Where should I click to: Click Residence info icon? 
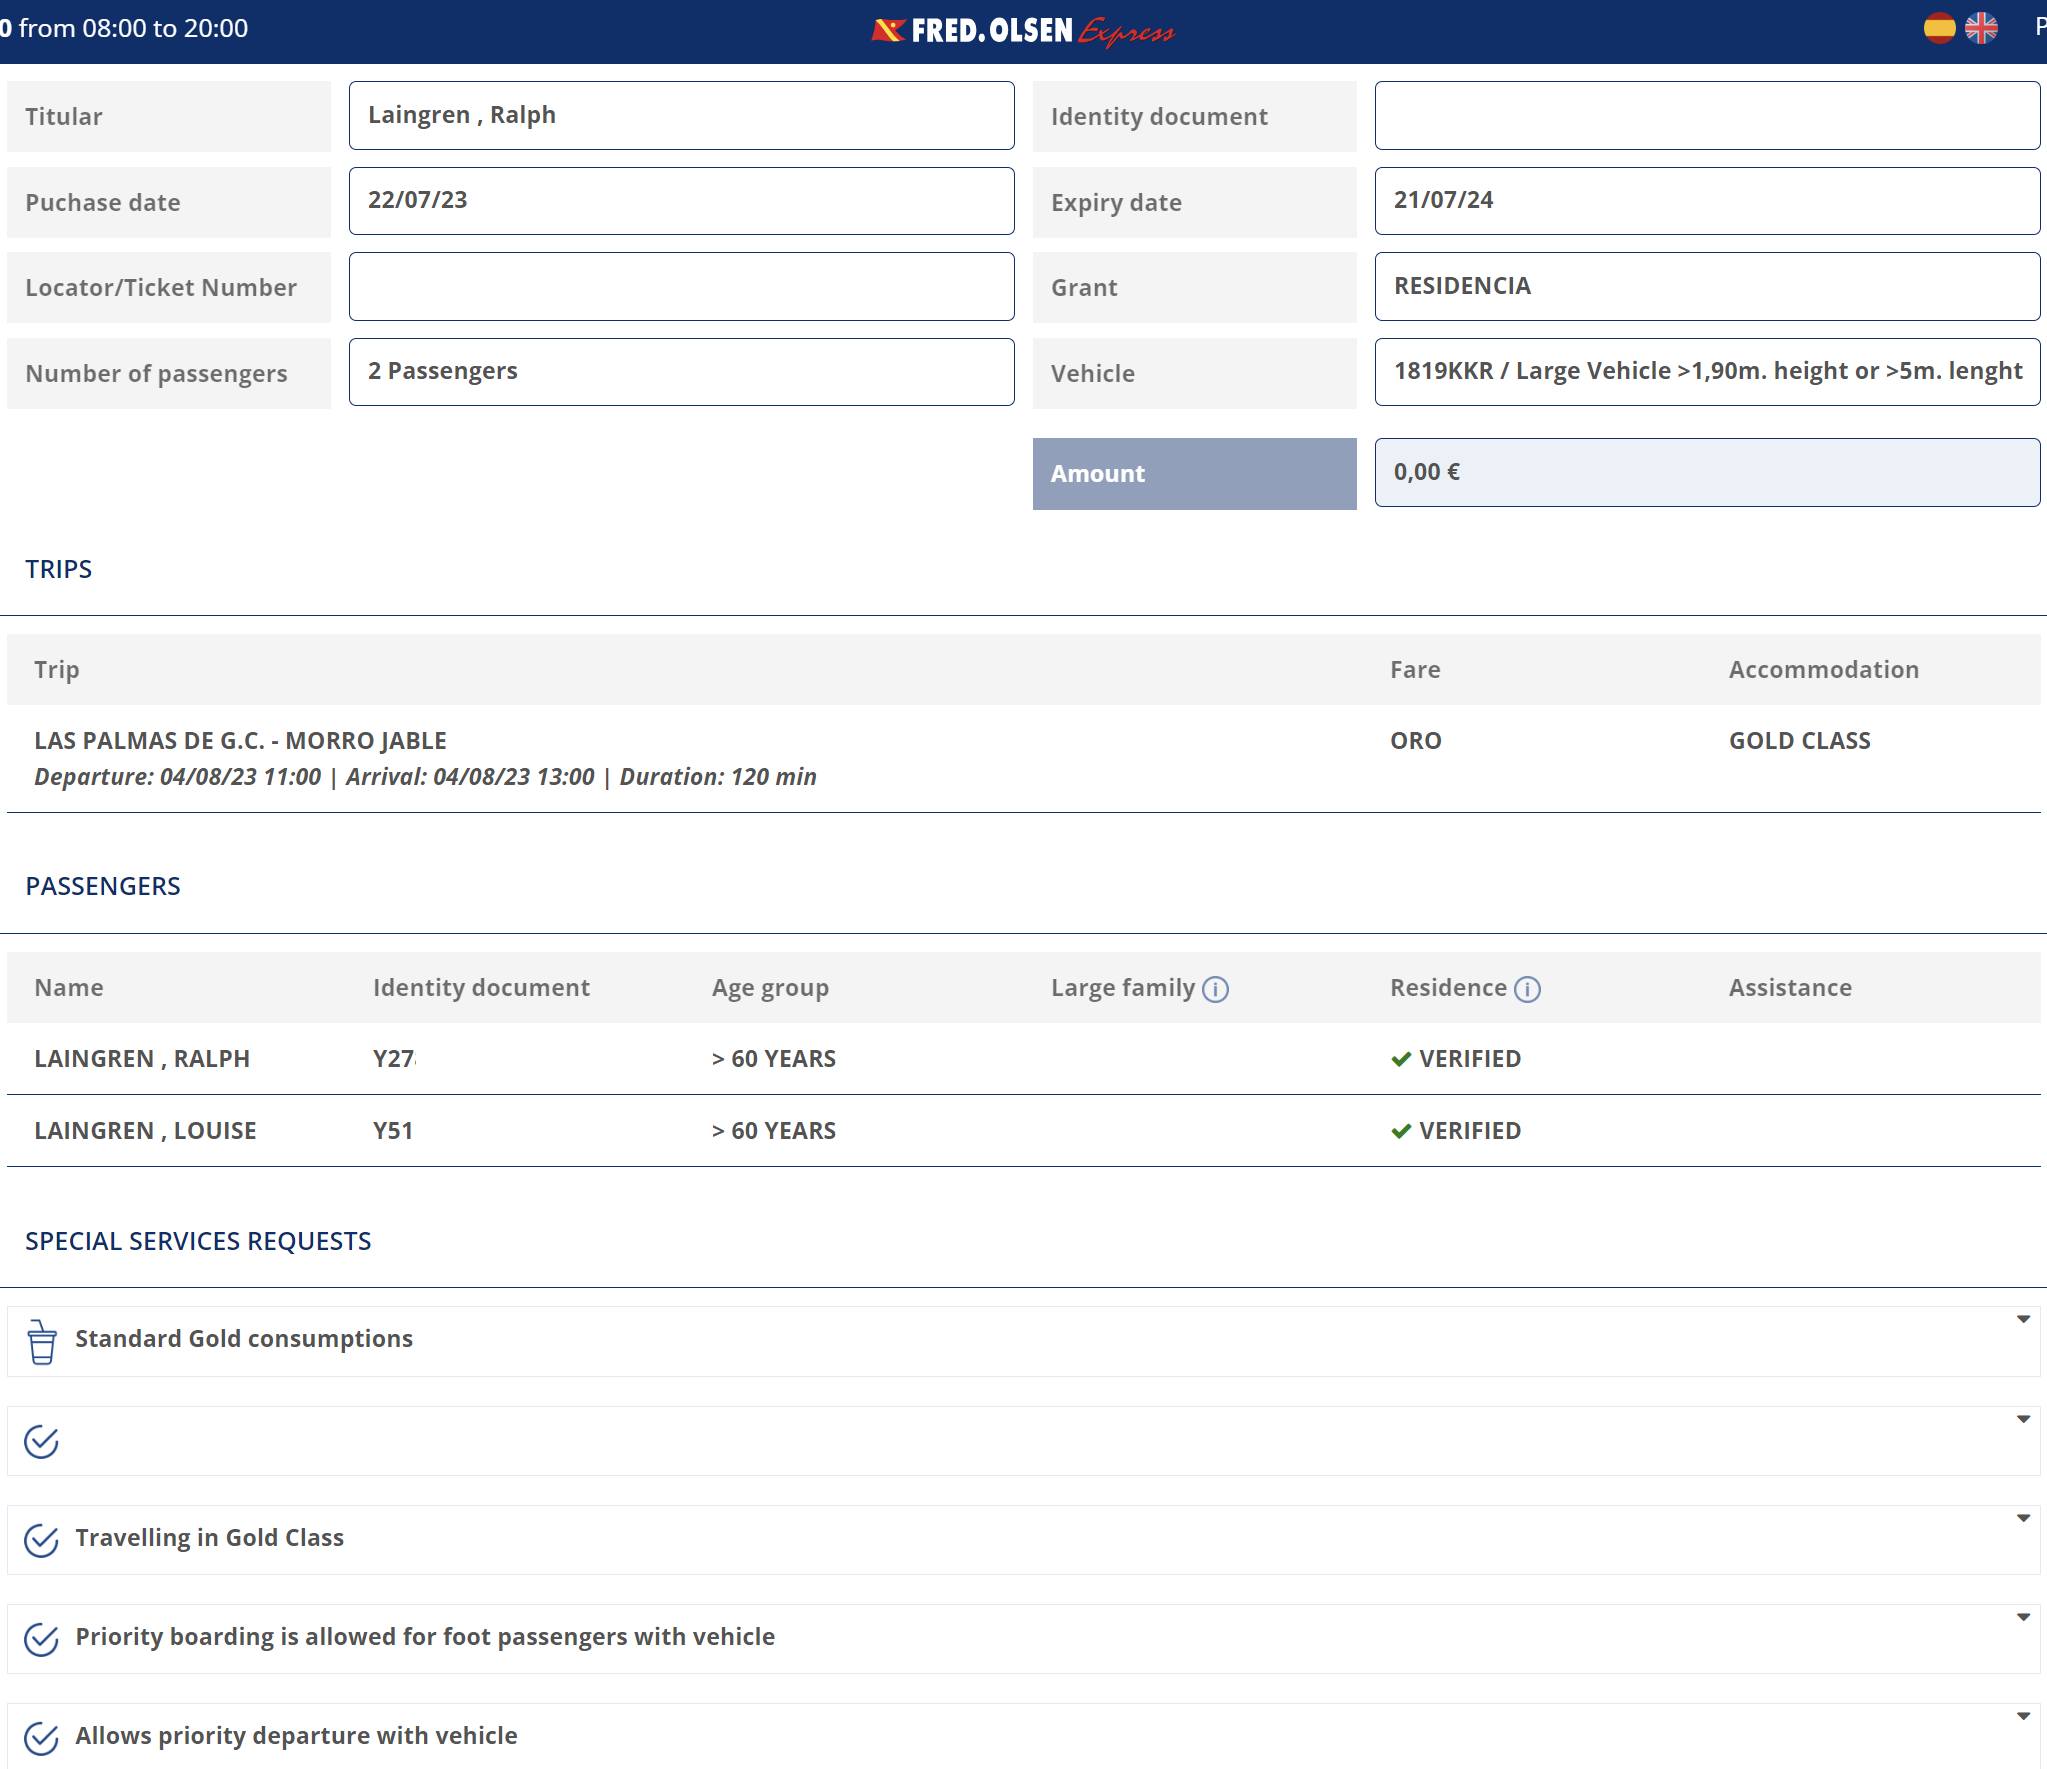(1527, 989)
